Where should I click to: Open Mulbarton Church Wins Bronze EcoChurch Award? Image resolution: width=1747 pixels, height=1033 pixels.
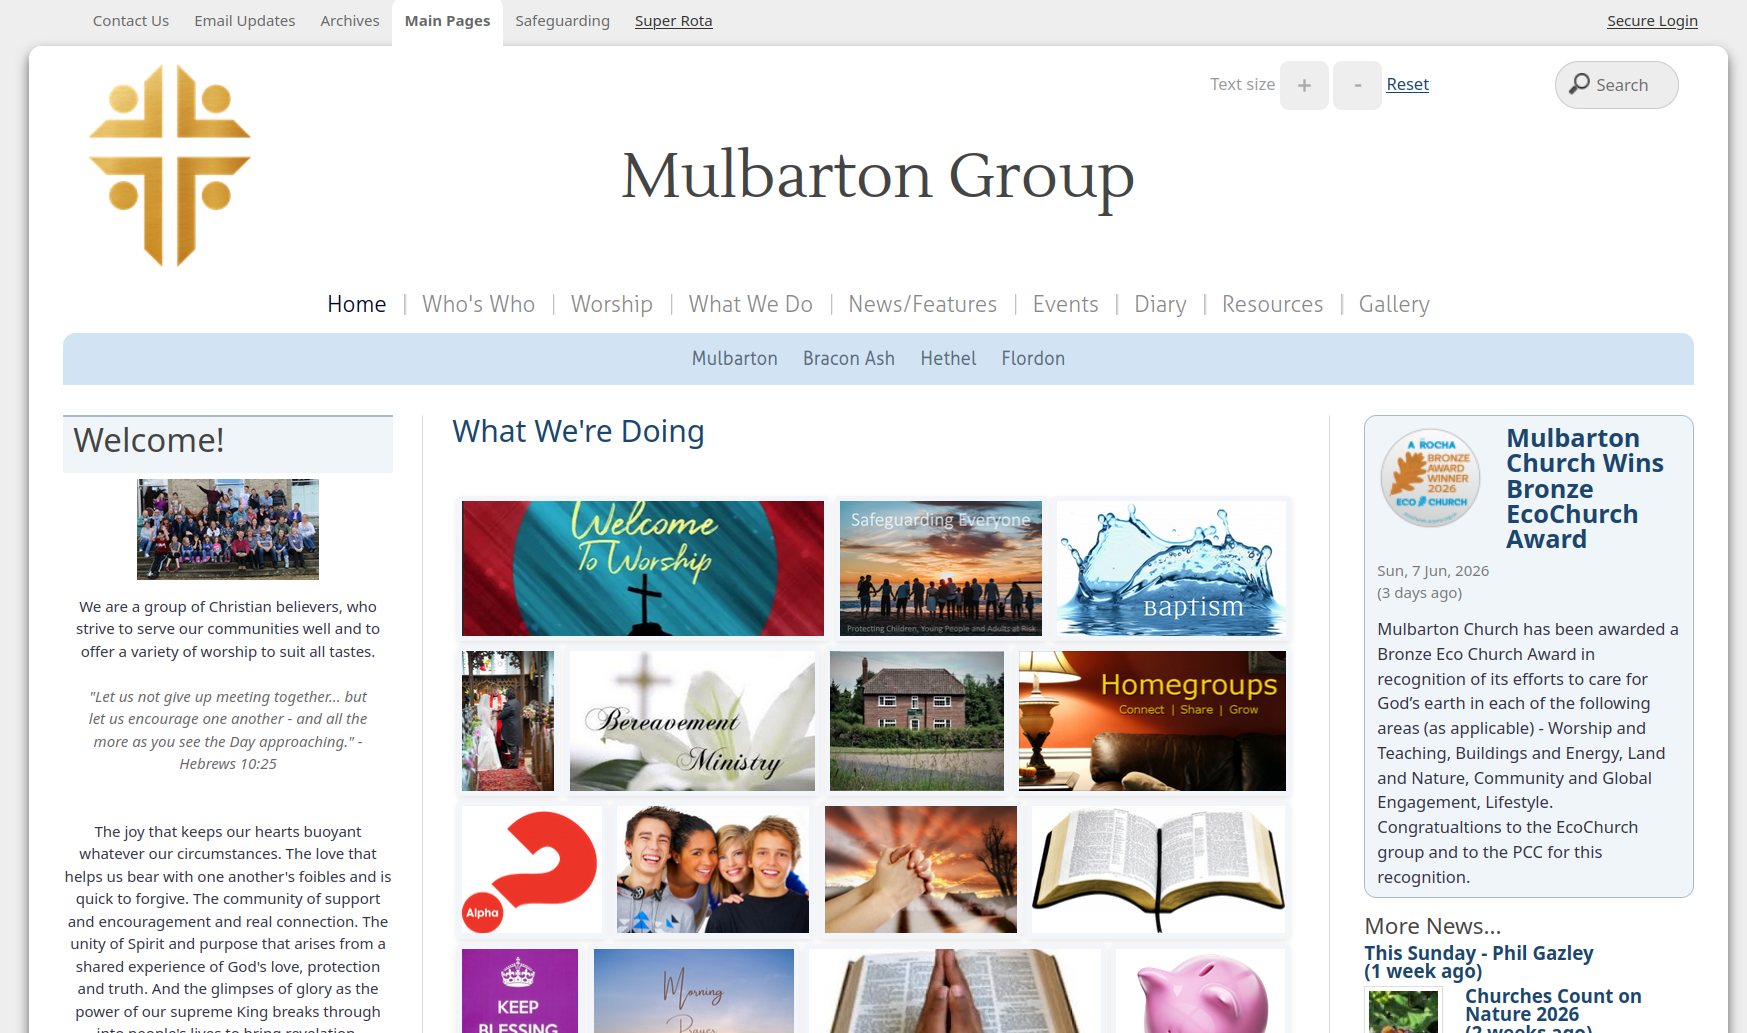(1585, 489)
